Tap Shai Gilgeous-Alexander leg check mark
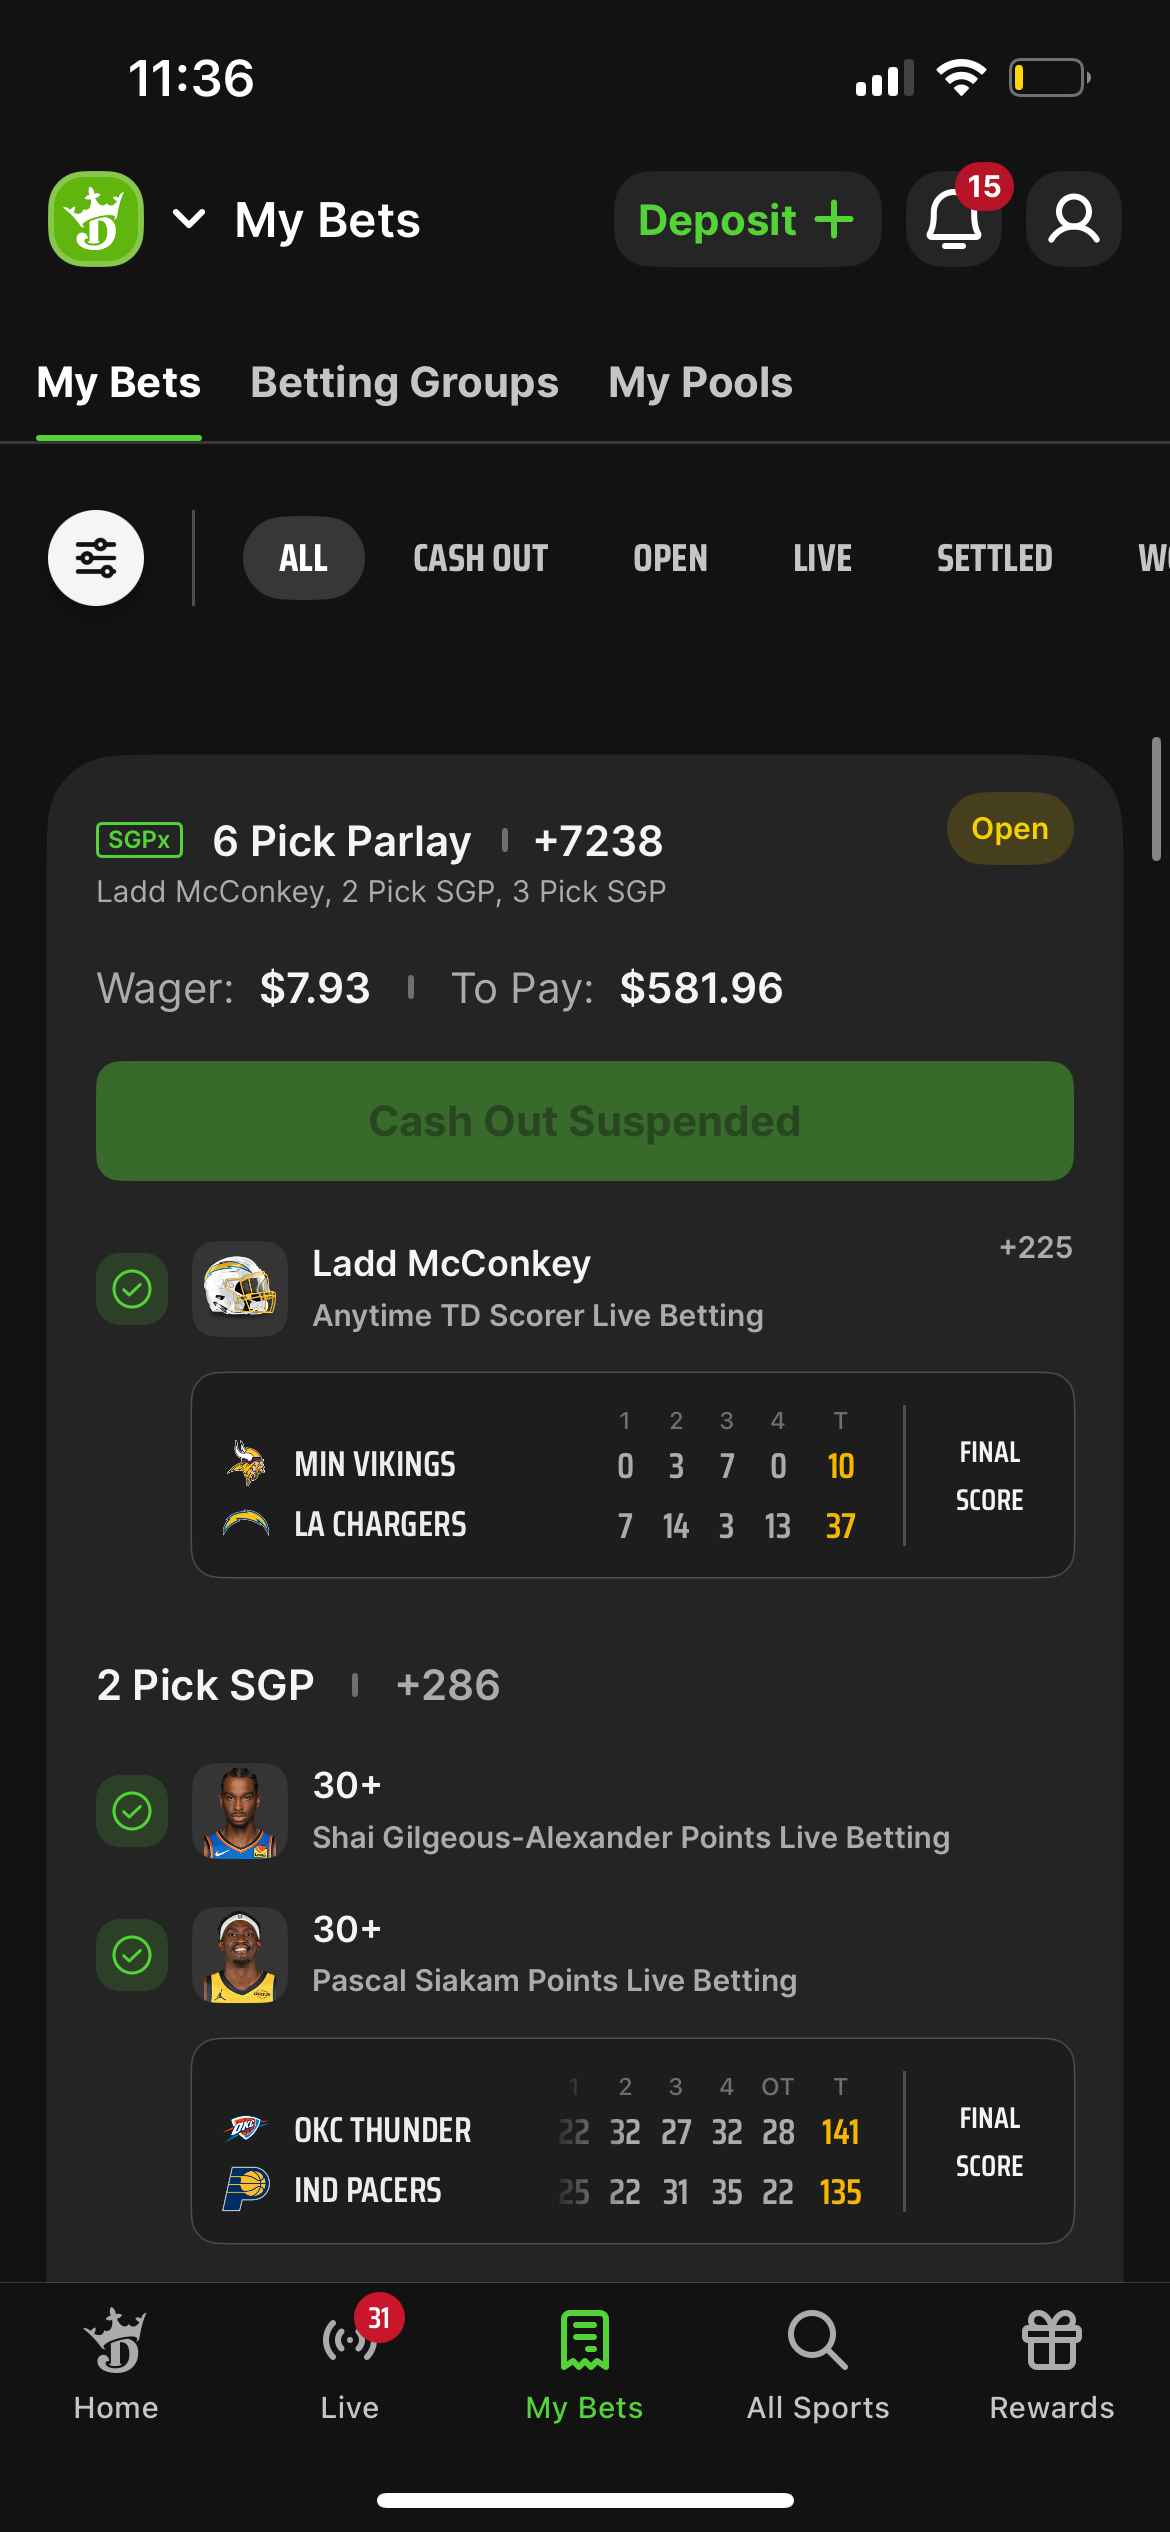The image size is (1170, 2532). pyautogui.click(x=132, y=1811)
